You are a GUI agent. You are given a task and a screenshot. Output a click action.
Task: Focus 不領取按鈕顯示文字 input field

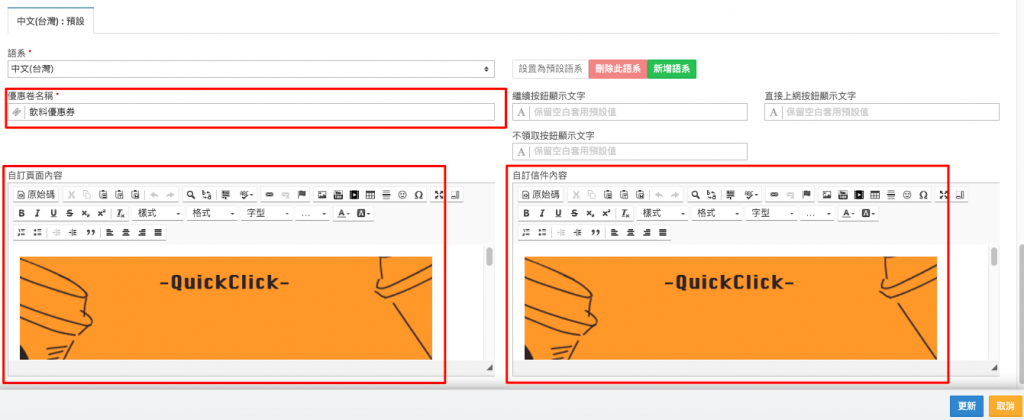pos(630,151)
